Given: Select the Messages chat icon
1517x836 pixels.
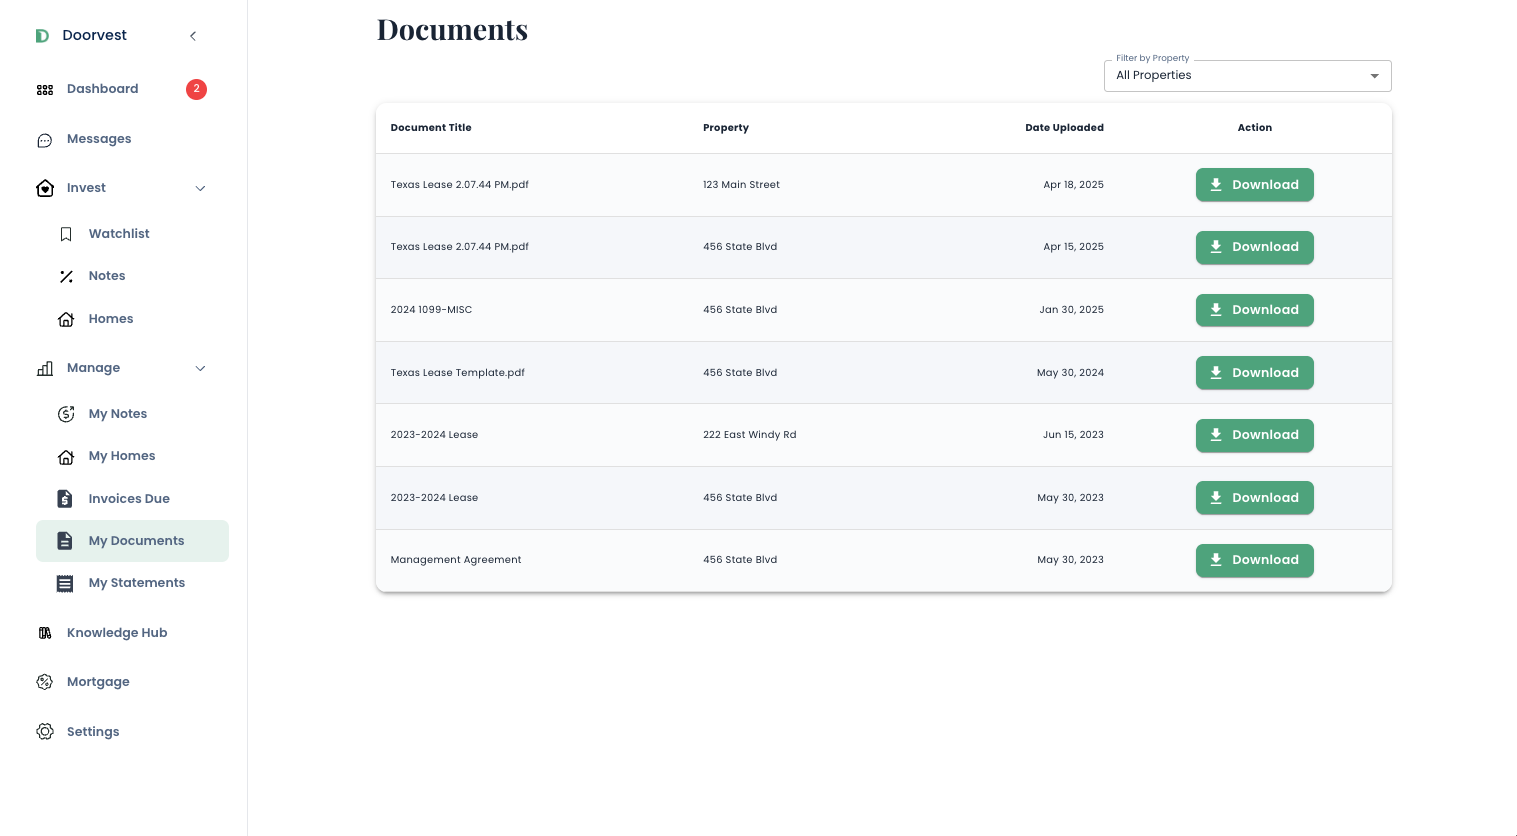Looking at the screenshot, I should 45,140.
